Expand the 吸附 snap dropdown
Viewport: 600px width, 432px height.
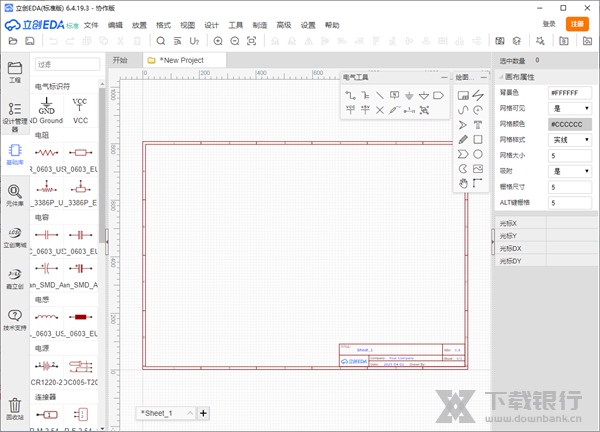570,172
